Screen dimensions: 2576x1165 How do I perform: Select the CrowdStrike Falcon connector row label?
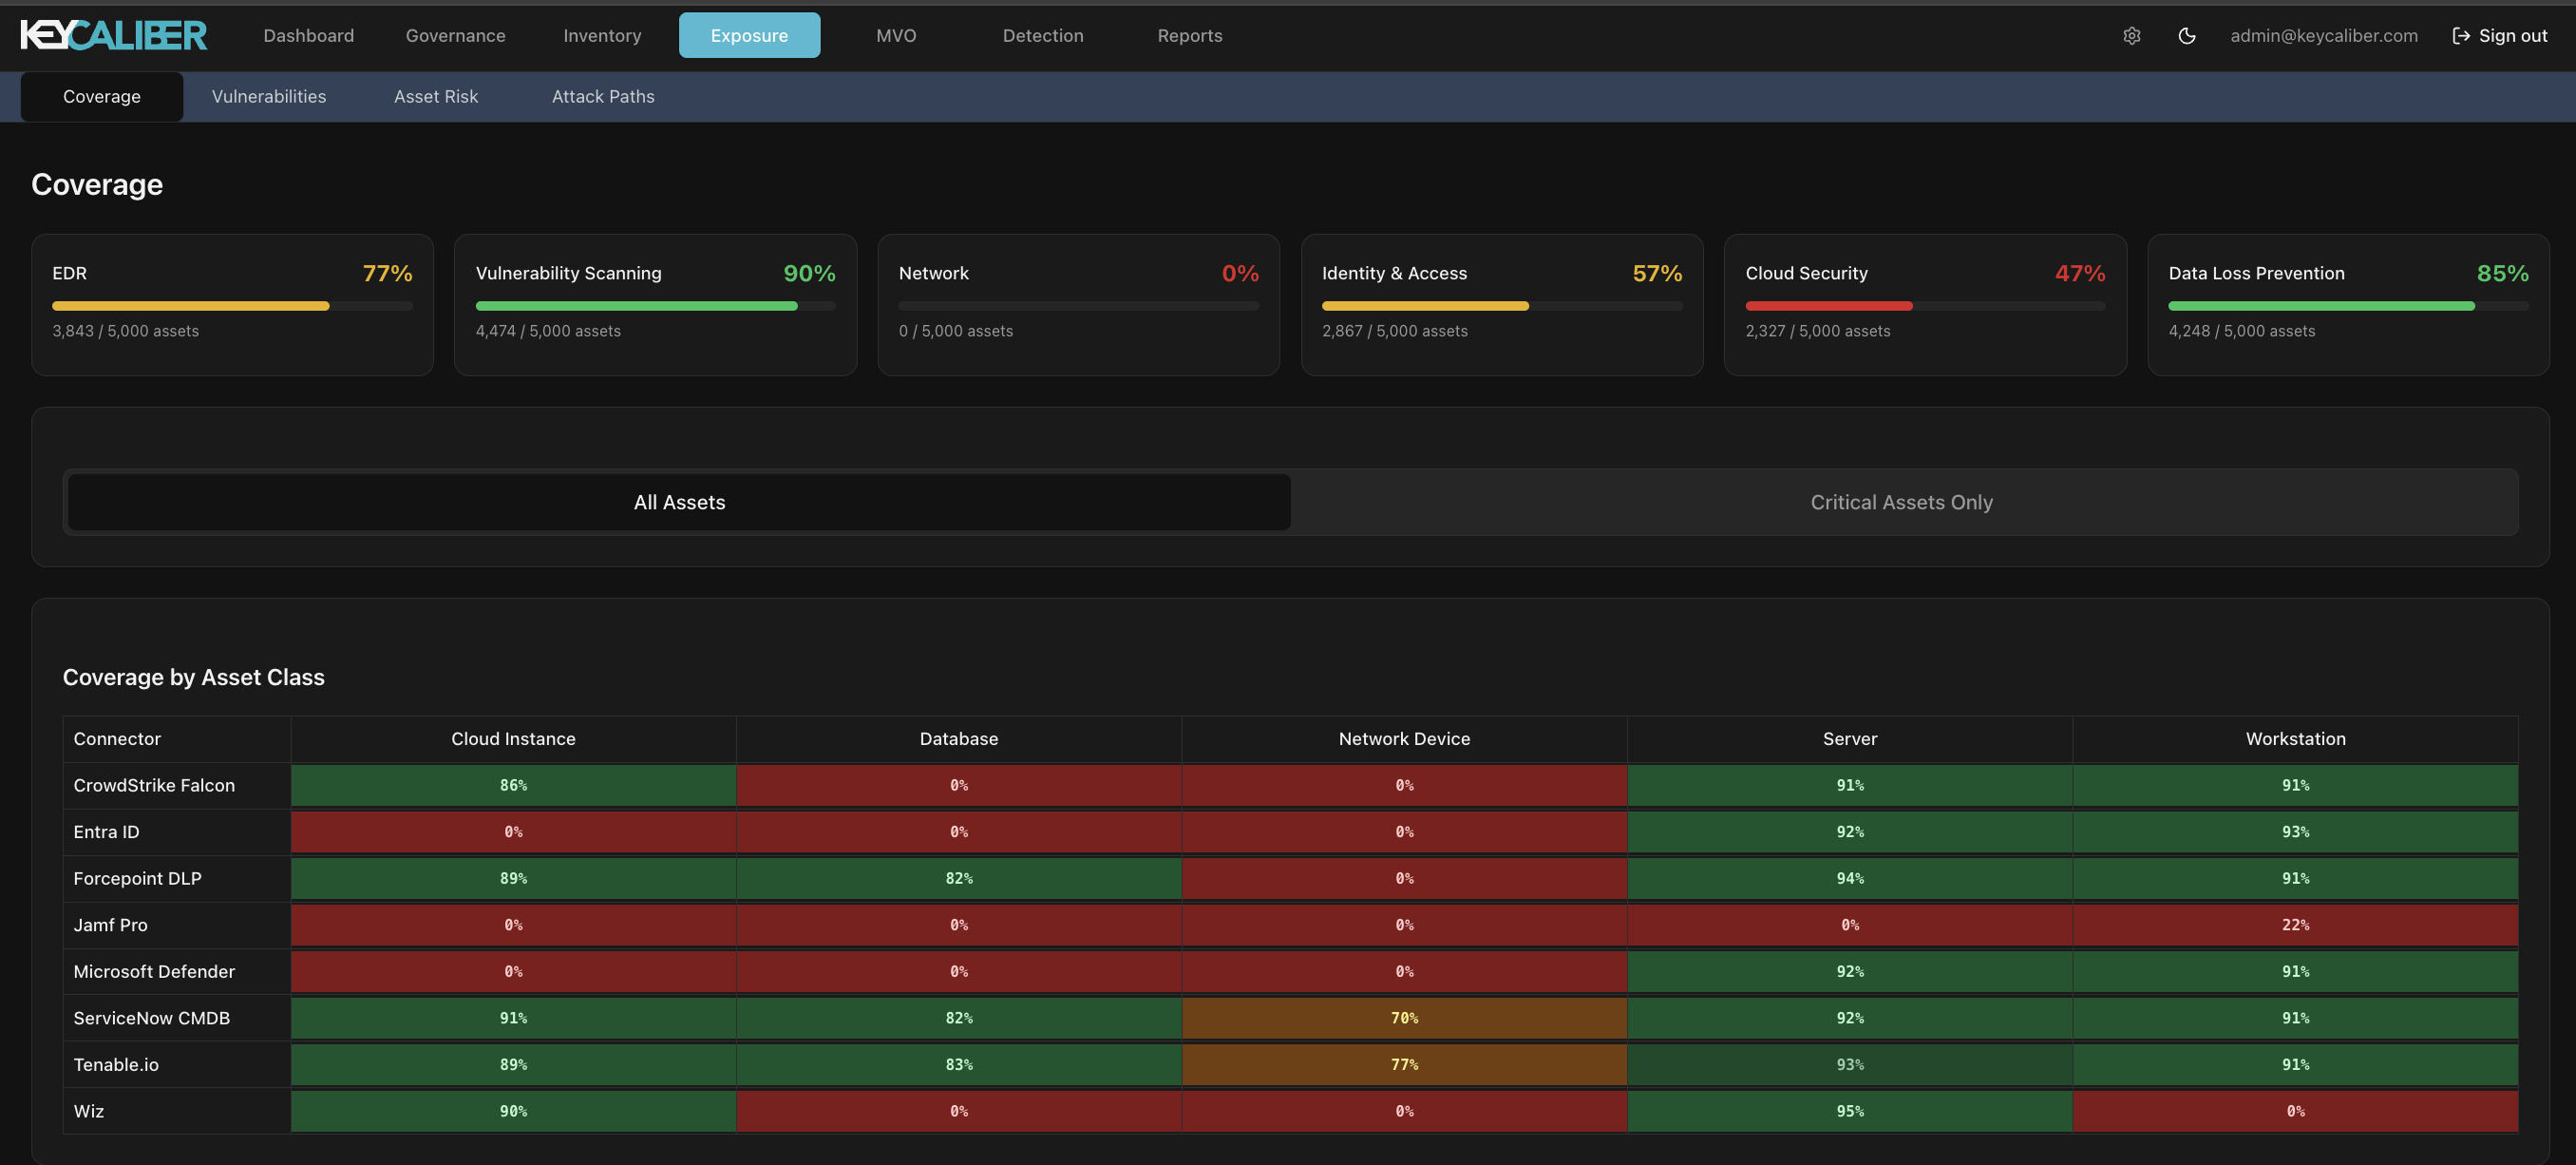click(154, 786)
